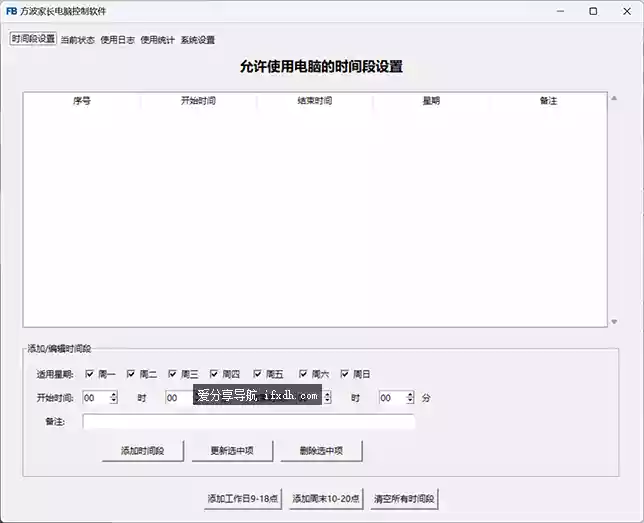Screen dimensions: 644x523
Task: Click the 备注 text input field
Action: 248,422
